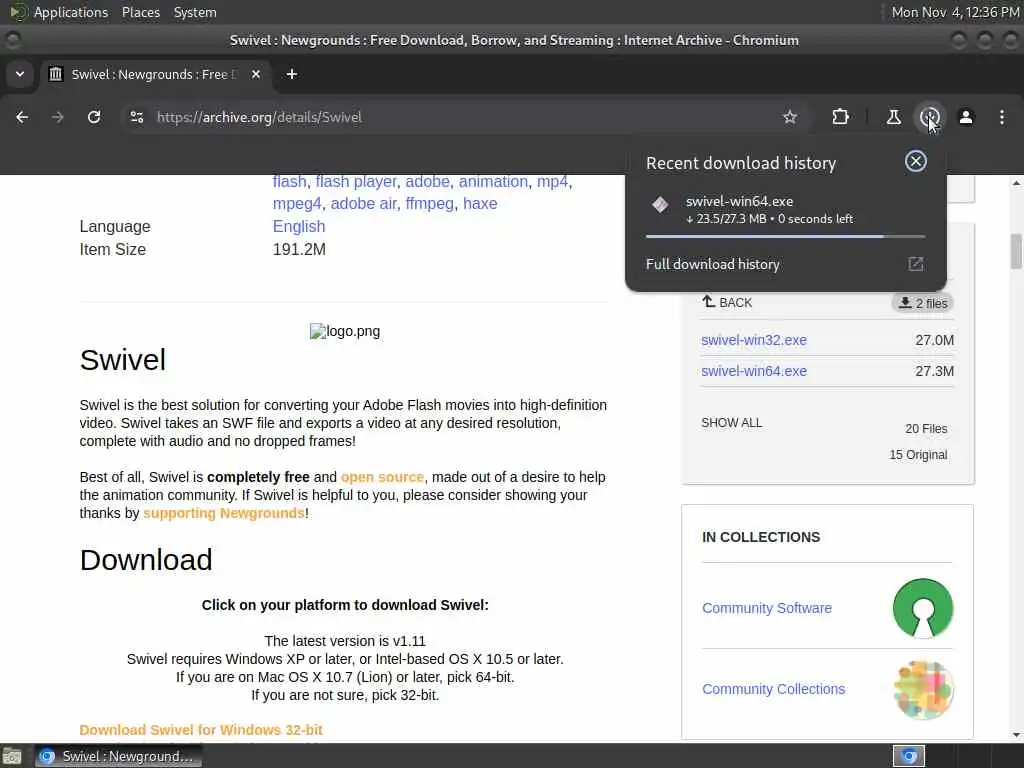Open Chromium three-dot menu

(1002, 117)
